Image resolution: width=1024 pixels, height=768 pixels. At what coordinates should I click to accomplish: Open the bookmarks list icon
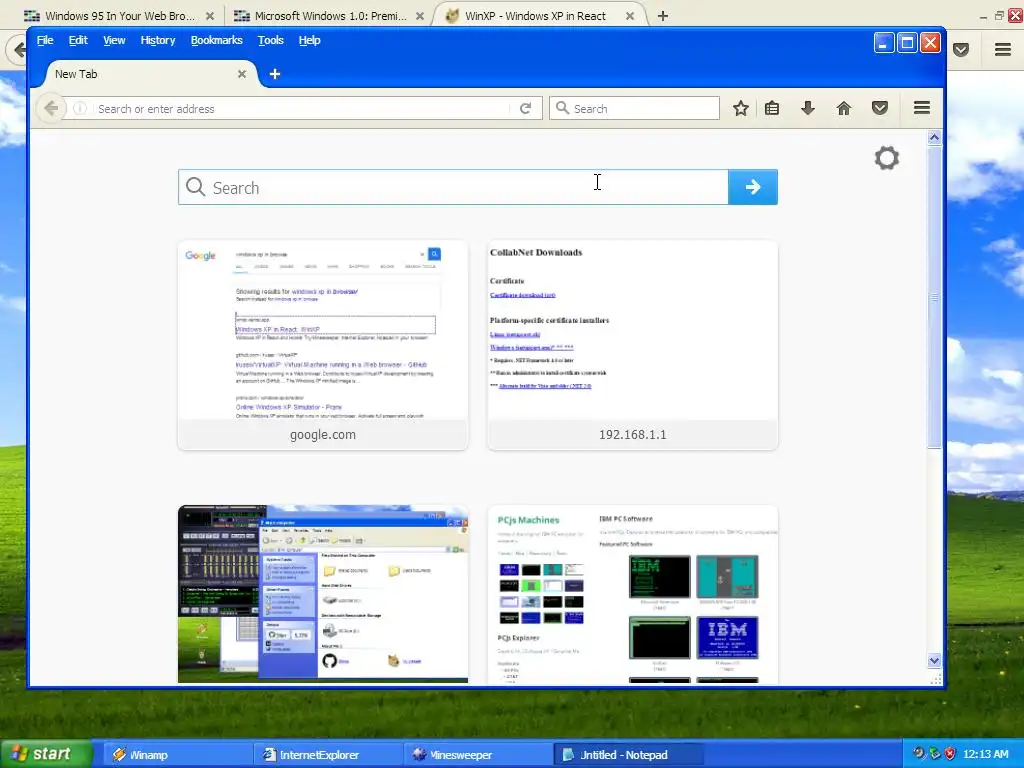[x=772, y=108]
